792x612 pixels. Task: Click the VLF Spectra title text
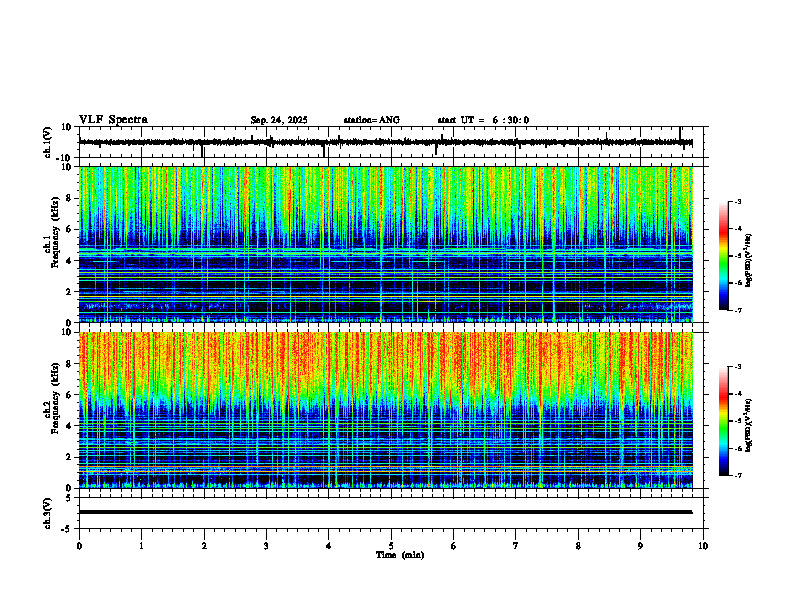pos(113,120)
